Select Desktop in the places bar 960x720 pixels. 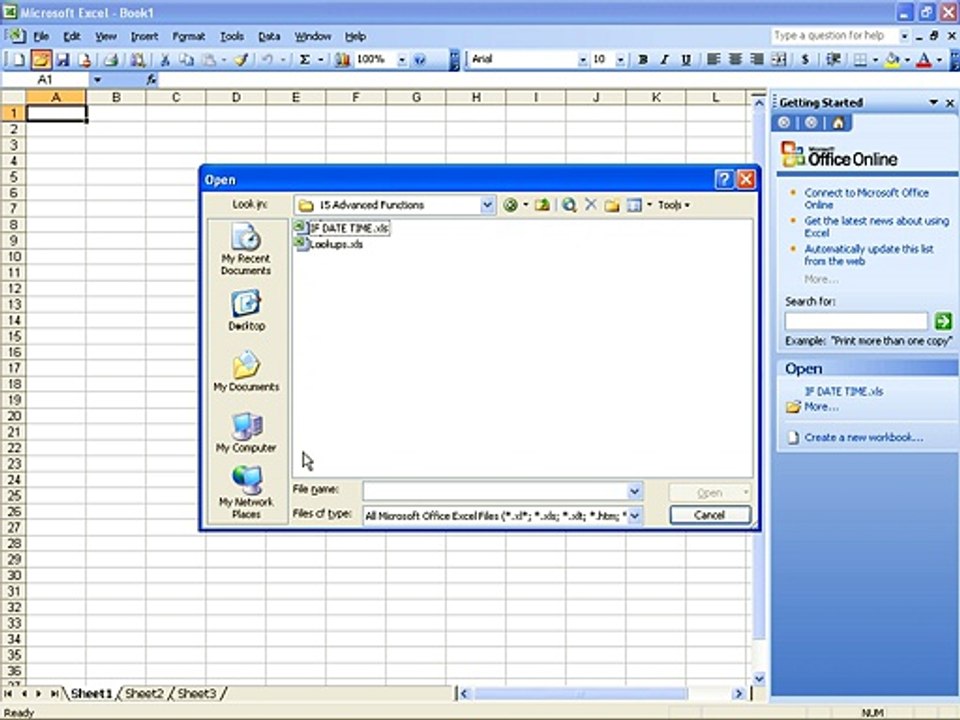pos(246,310)
